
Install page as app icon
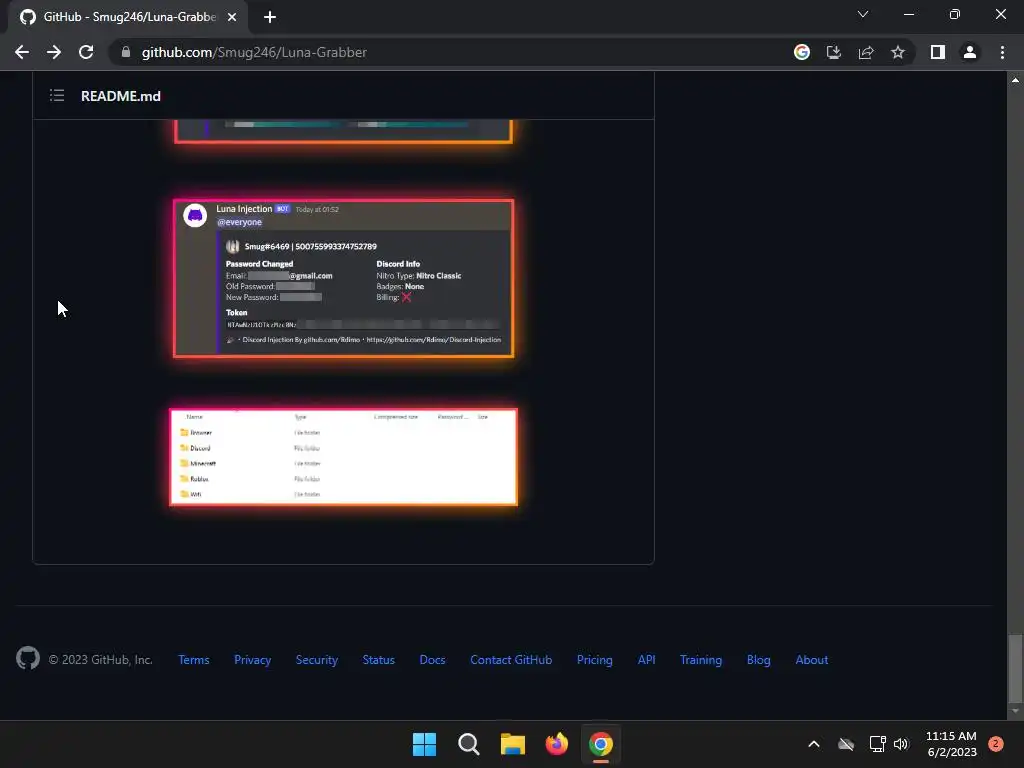(834, 52)
